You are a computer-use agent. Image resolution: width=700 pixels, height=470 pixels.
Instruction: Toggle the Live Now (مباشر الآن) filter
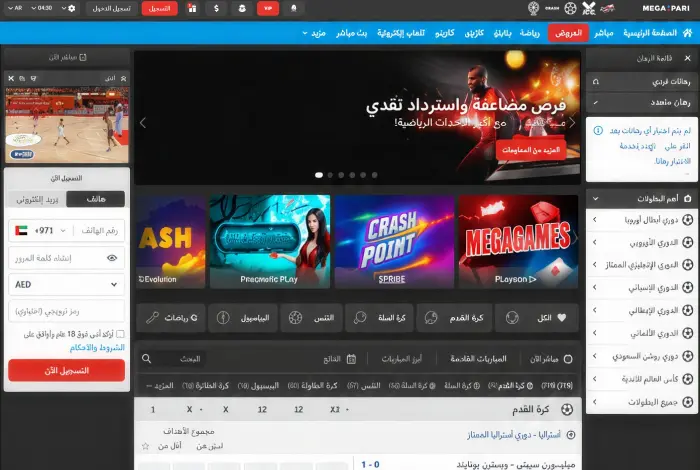pyautogui.click(x=551, y=359)
